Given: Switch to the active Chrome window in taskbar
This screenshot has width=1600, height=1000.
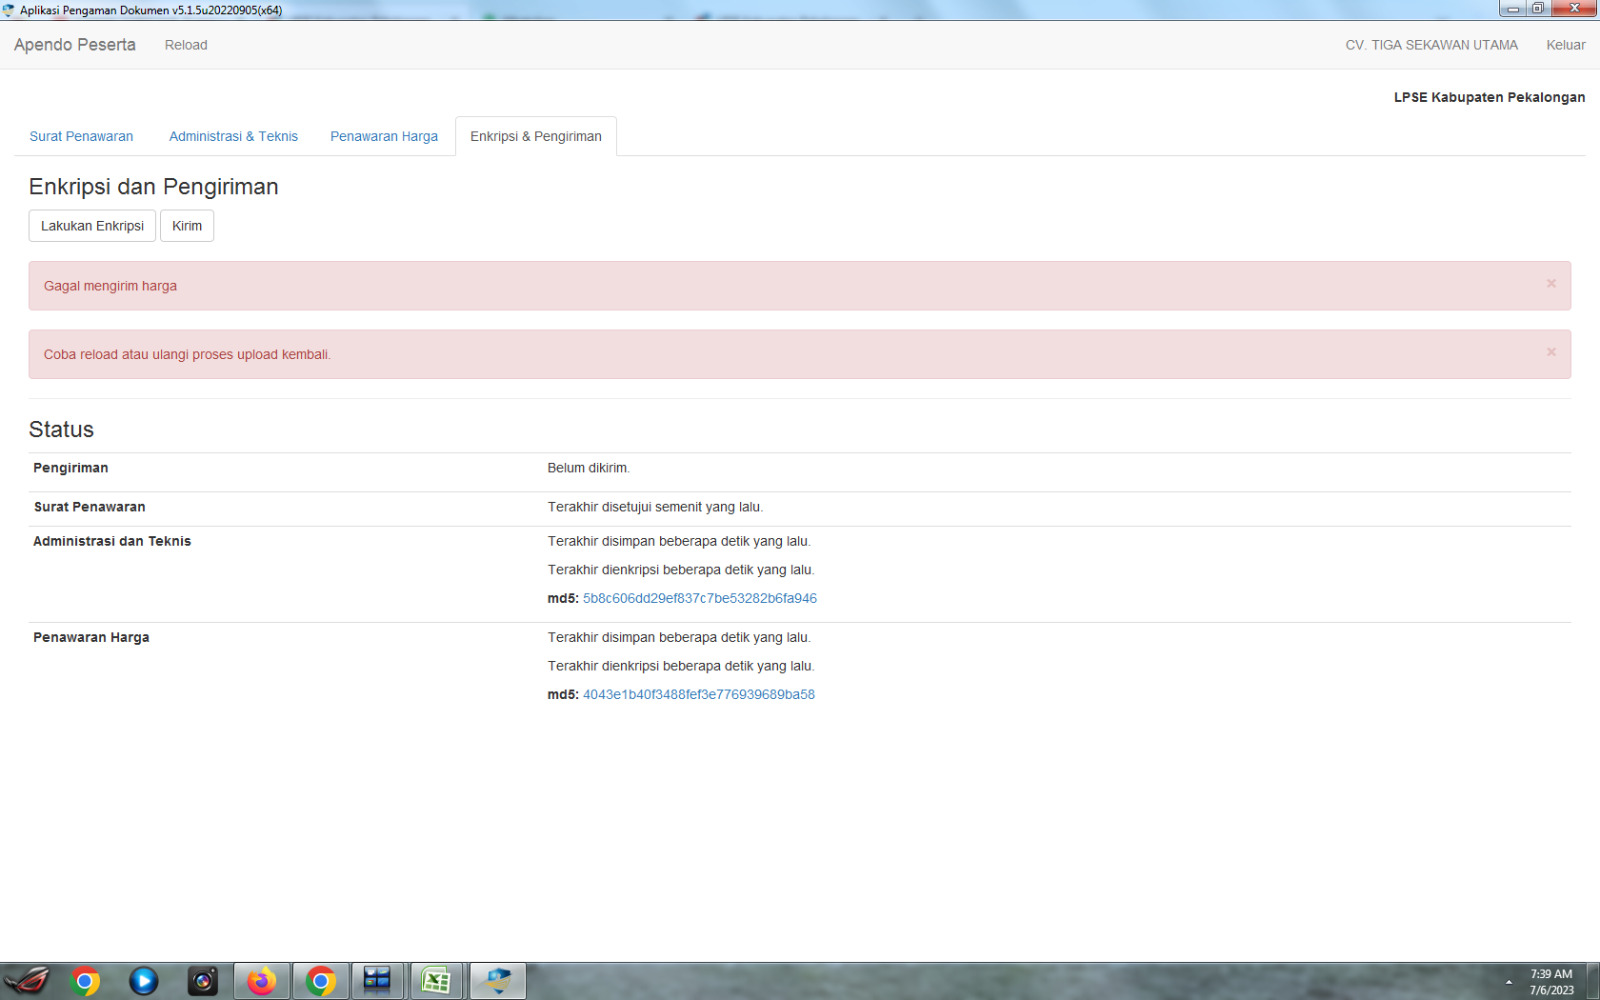Looking at the screenshot, I should pos(320,981).
